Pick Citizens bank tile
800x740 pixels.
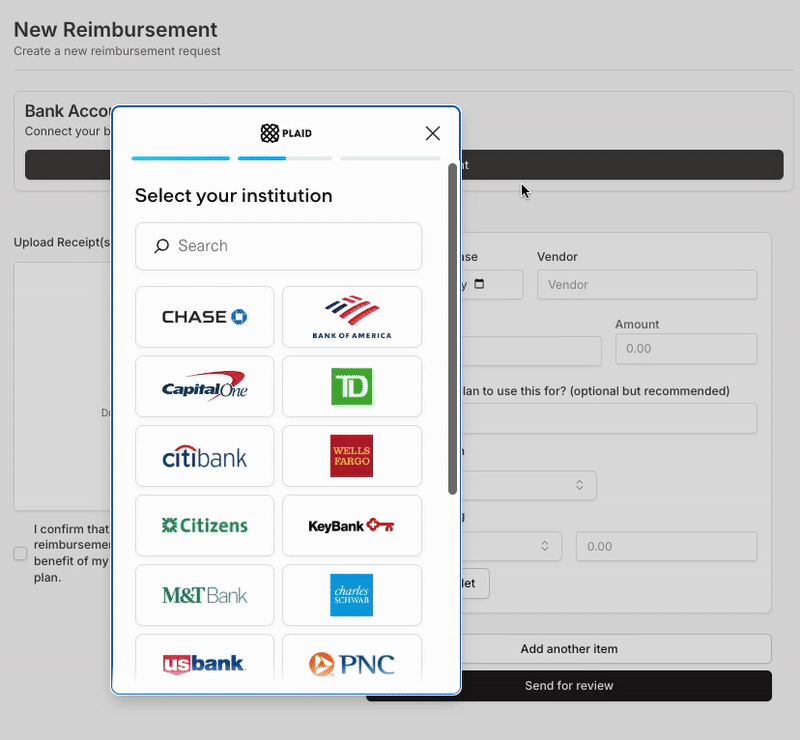coord(204,526)
